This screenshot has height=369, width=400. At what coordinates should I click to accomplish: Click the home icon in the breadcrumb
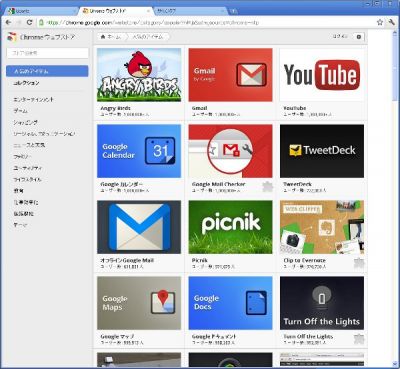tap(103, 37)
